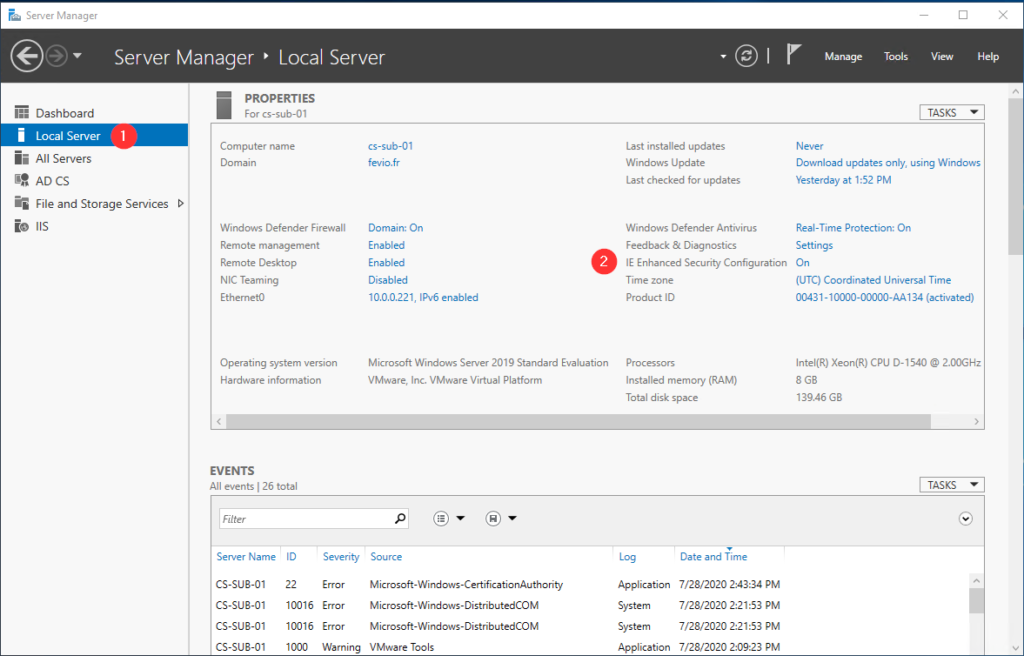The width and height of the screenshot is (1024, 656).
Task: Click the back navigation arrow button
Action: 27,56
